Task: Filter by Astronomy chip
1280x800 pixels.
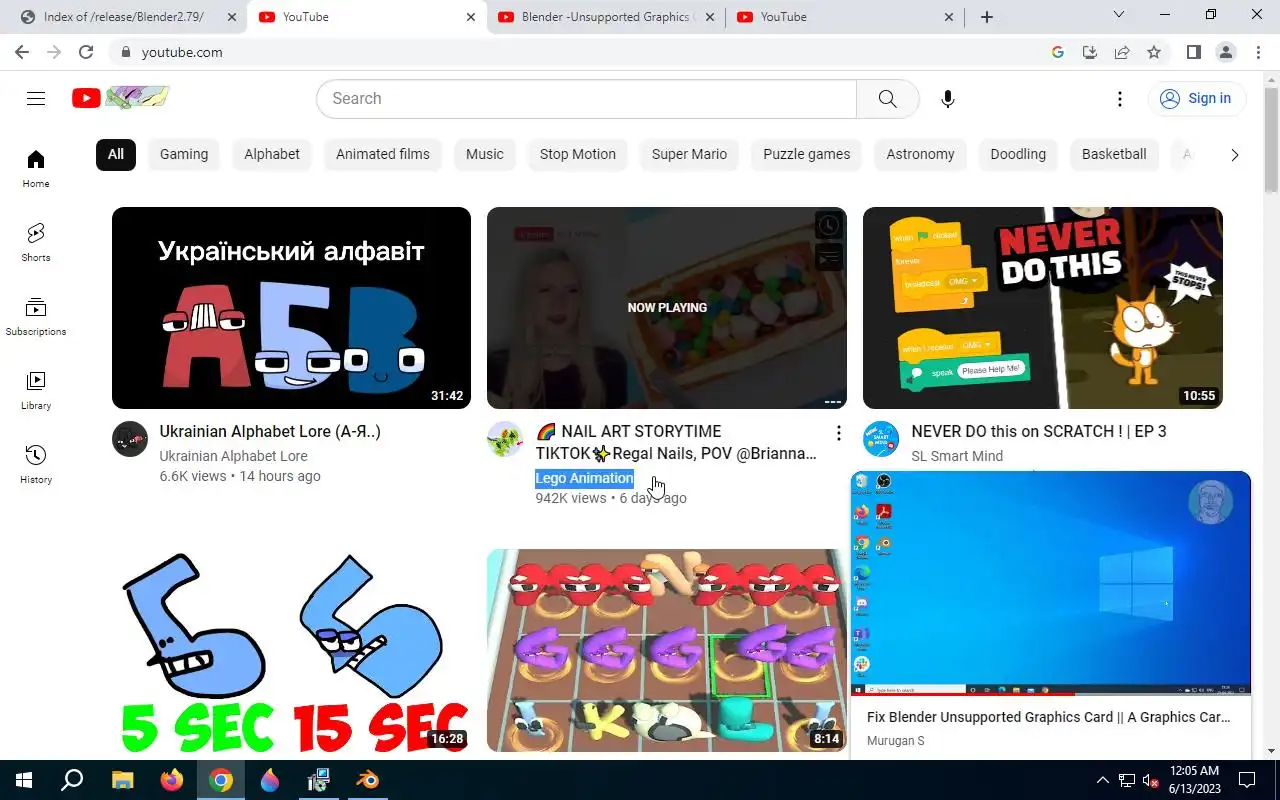Action: click(x=920, y=154)
